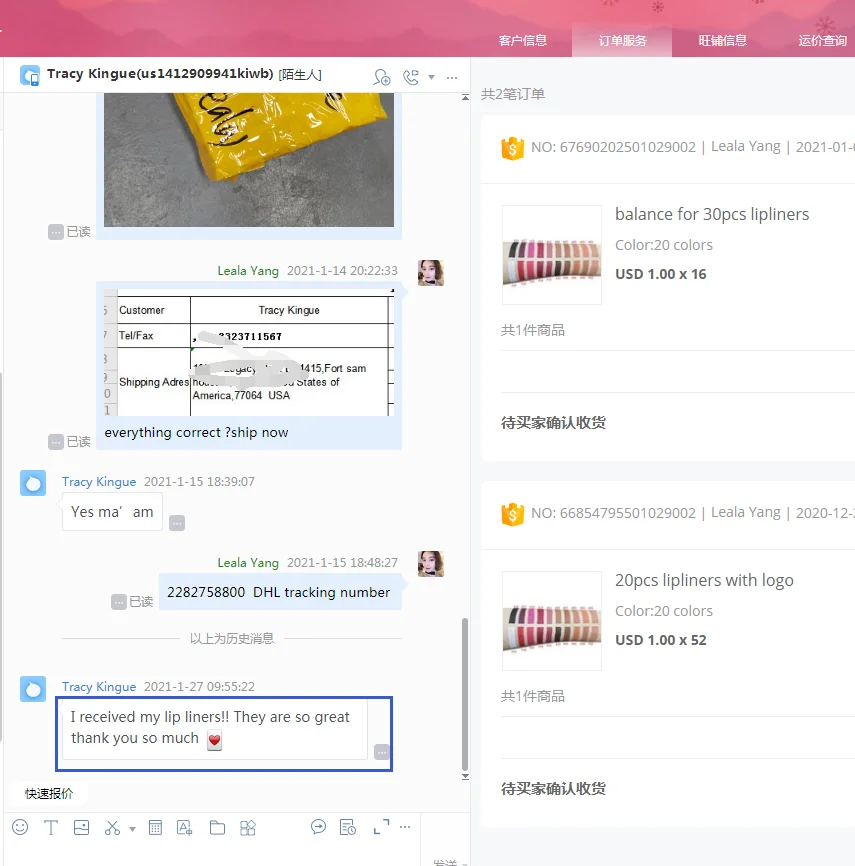Open the calculator icon in chat toolbar
The image size is (855, 866).
pos(155,827)
